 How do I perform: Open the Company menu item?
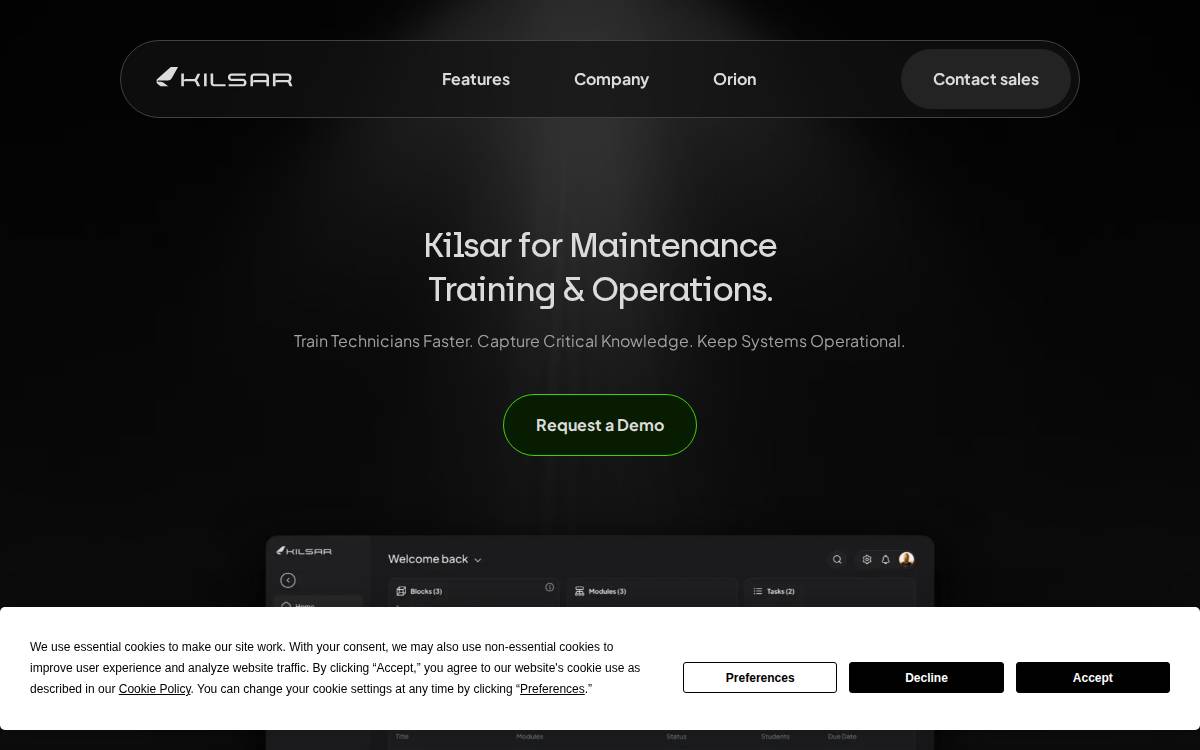[611, 79]
